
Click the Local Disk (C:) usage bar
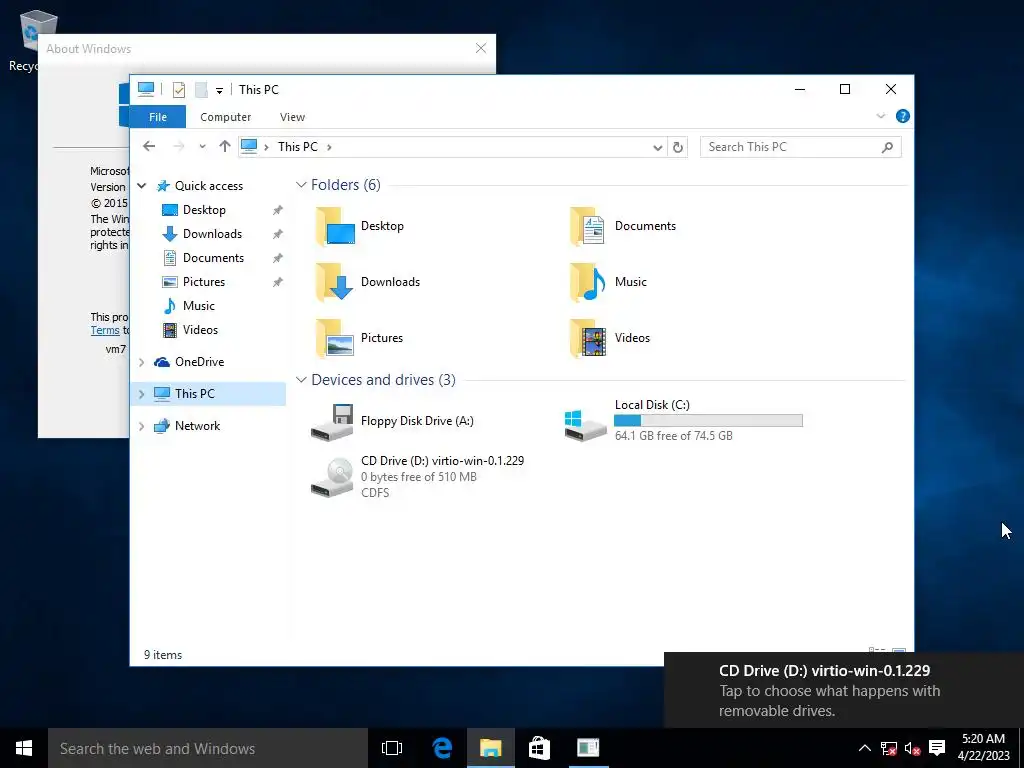[708, 421]
